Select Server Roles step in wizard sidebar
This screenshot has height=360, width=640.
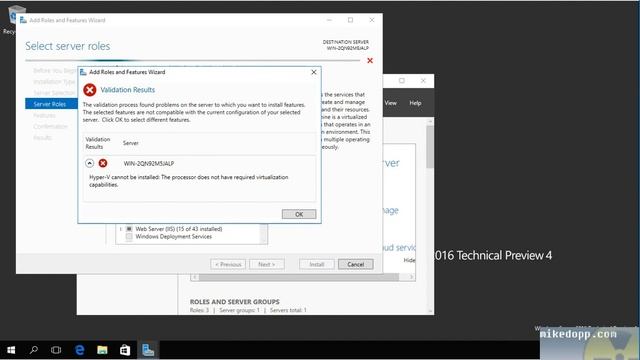[x=51, y=104]
